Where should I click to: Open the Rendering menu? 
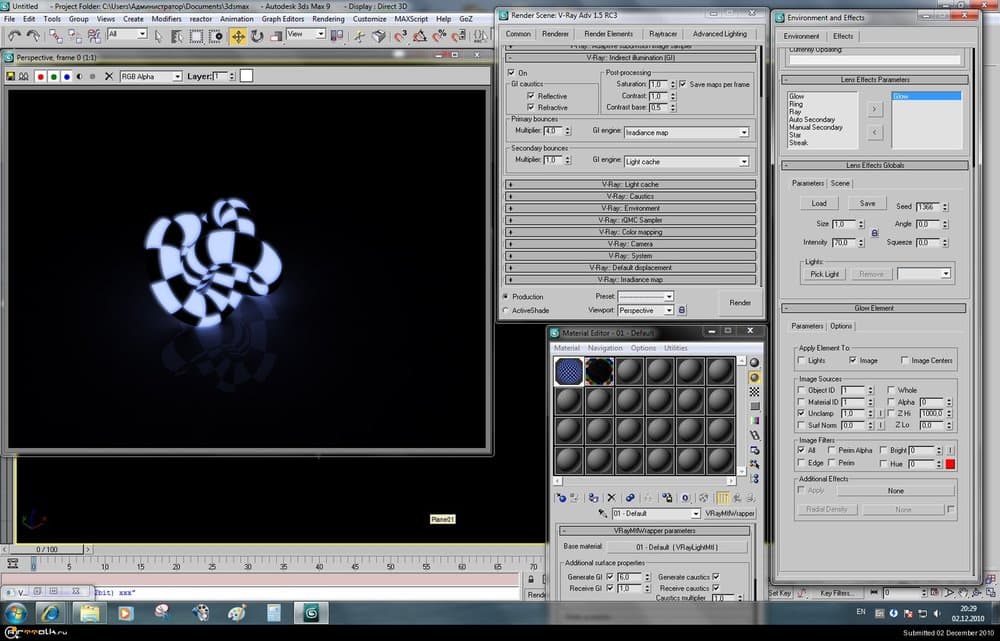[x=328, y=19]
